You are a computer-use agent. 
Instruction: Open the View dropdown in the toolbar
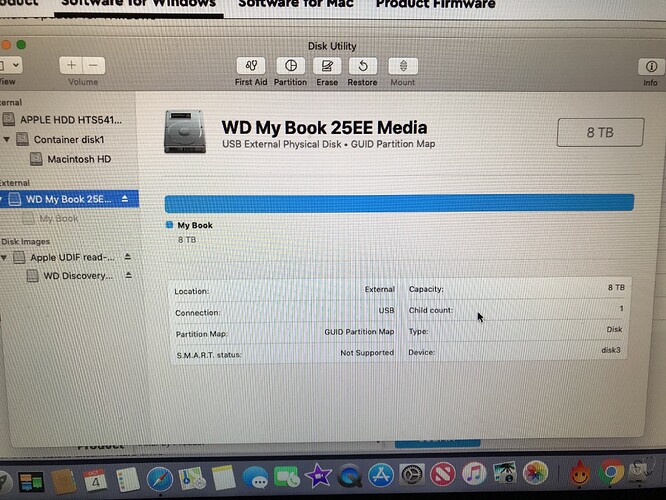(x=11, y=65)
